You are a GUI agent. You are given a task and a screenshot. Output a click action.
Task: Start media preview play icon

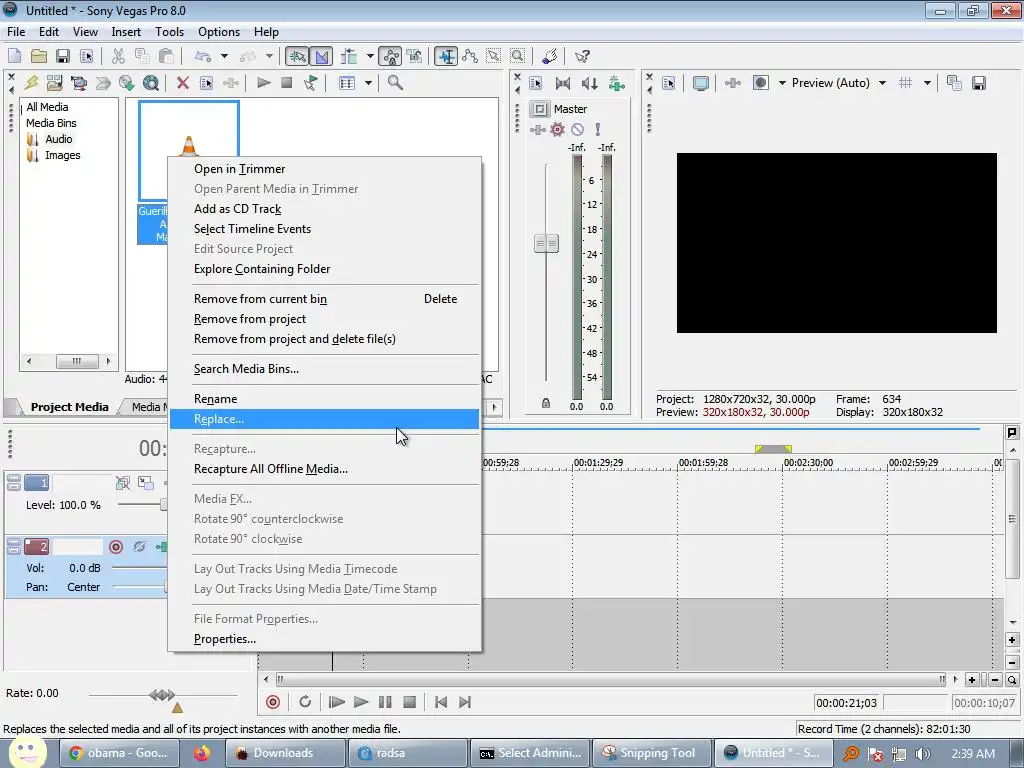point(264,83)
